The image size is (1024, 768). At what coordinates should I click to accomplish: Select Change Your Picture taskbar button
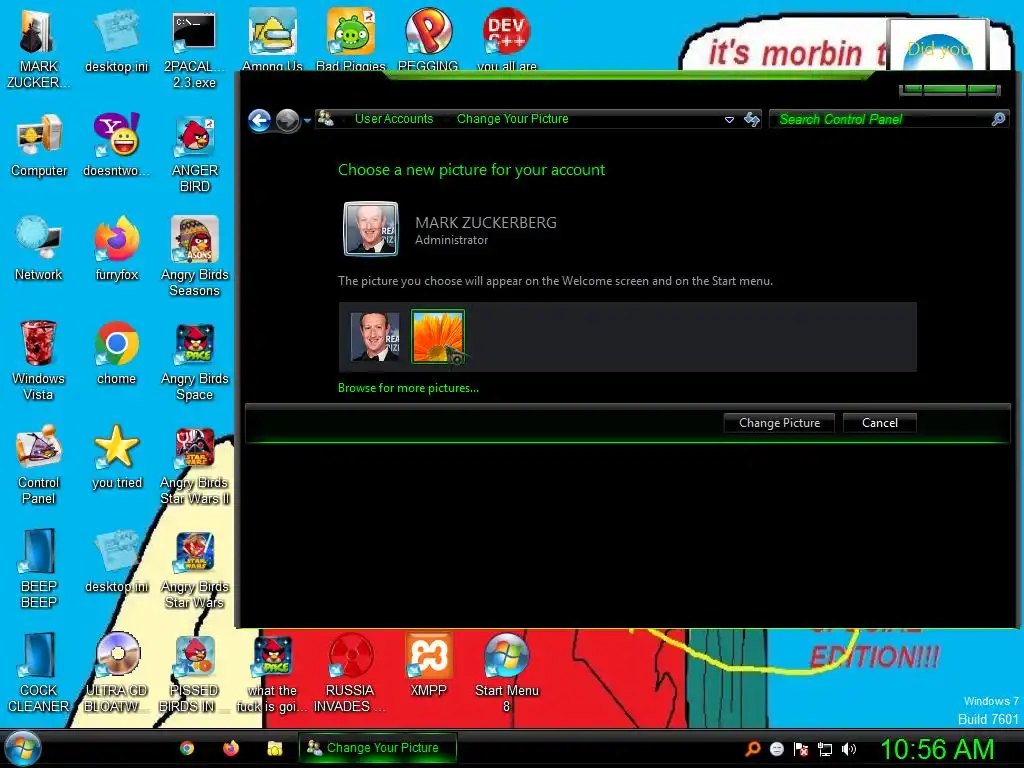pos(377,748)
